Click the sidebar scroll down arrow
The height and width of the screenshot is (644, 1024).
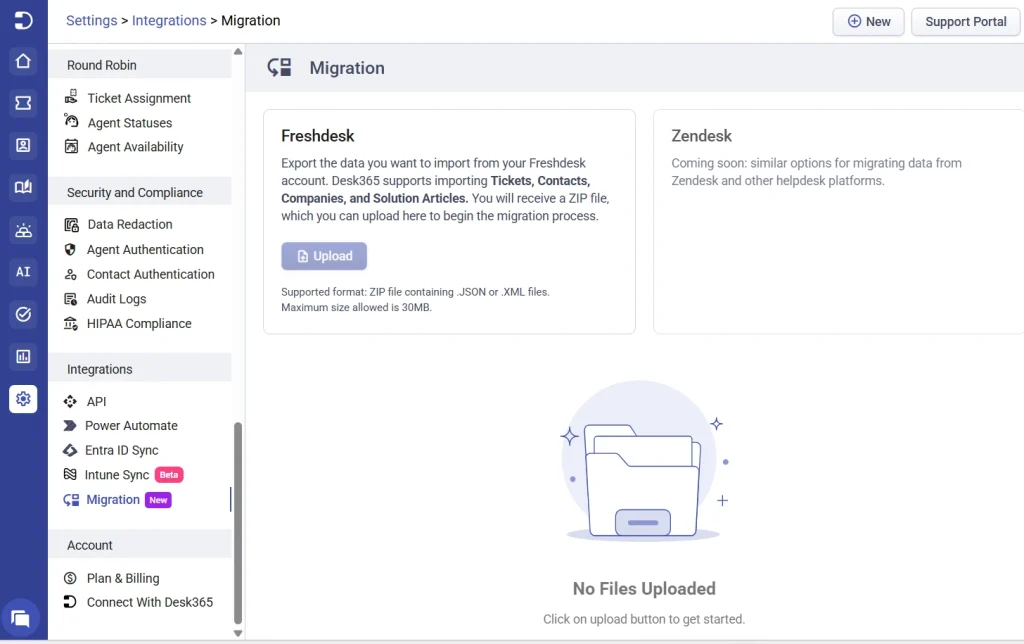click(x=238, y=633)
